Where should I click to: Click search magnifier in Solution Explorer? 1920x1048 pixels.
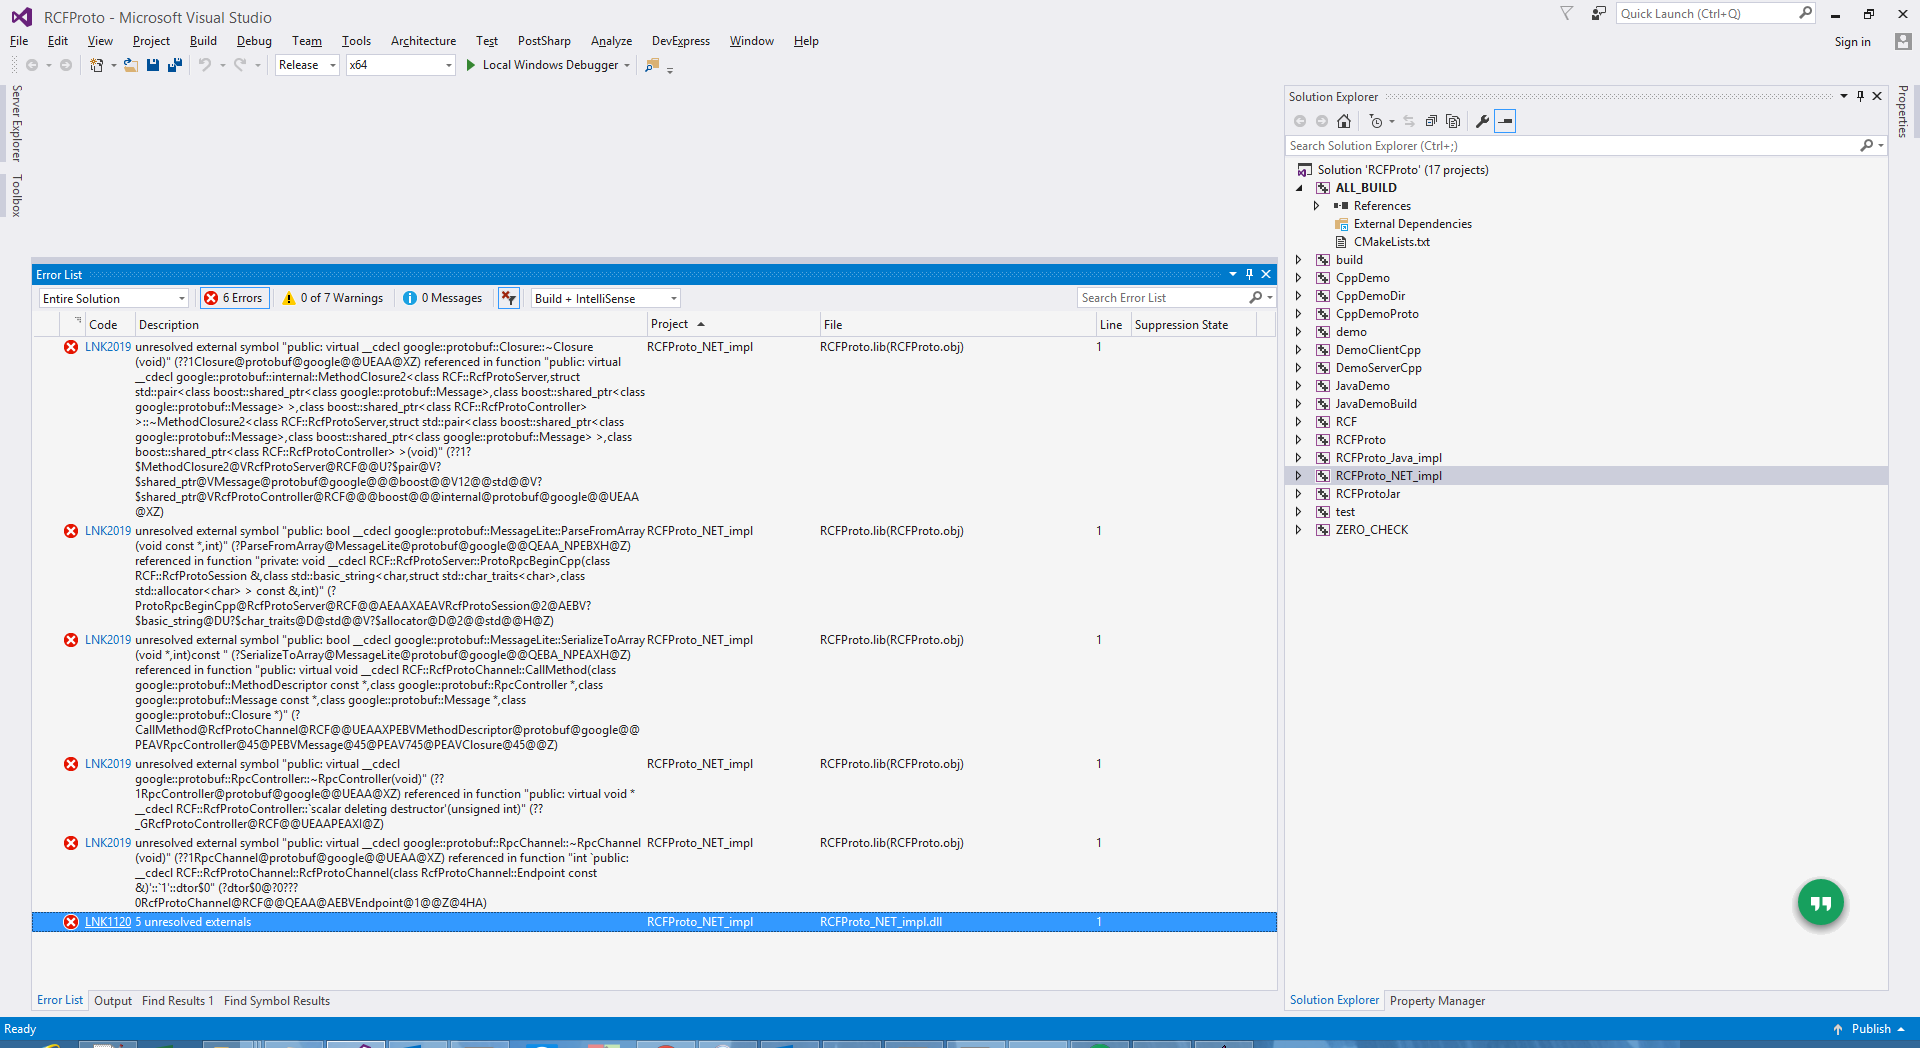pyautogui.click(x=1866, y=146)
